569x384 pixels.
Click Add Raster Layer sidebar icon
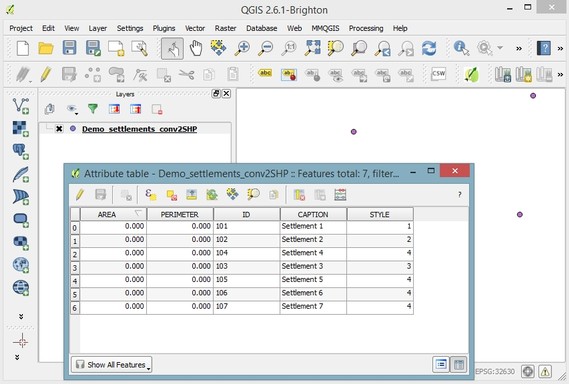click(21, 129)
